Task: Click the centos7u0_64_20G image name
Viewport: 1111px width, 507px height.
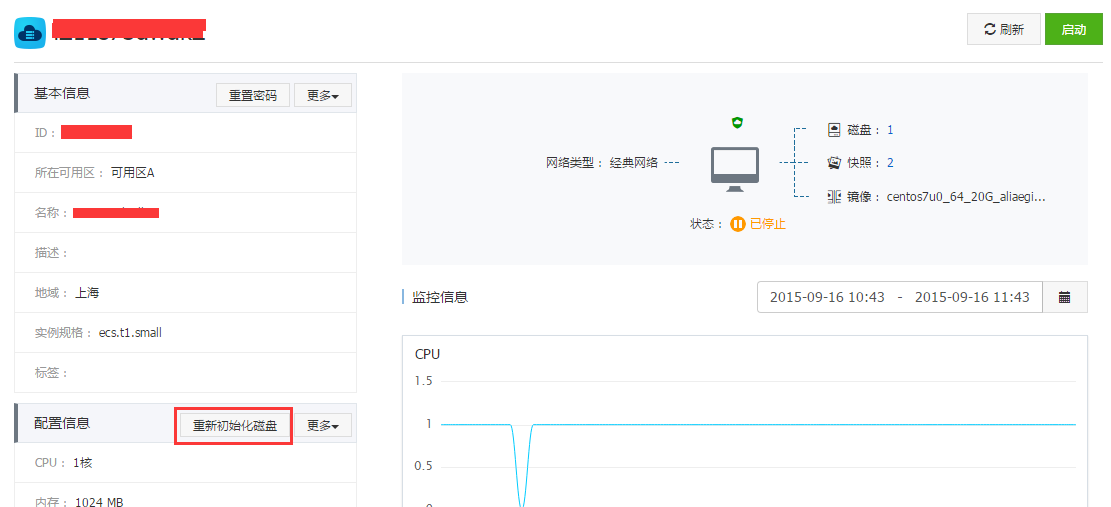Action: pos(966,197)
